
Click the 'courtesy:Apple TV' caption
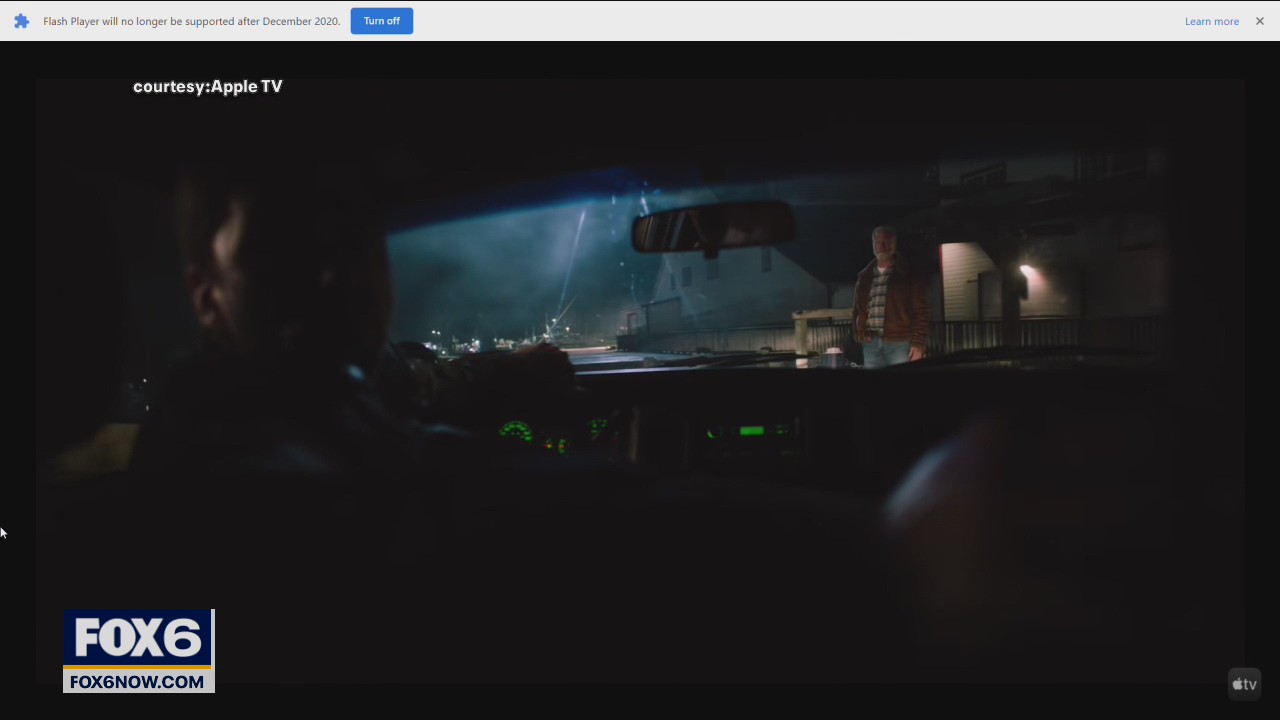click(208, 87)
